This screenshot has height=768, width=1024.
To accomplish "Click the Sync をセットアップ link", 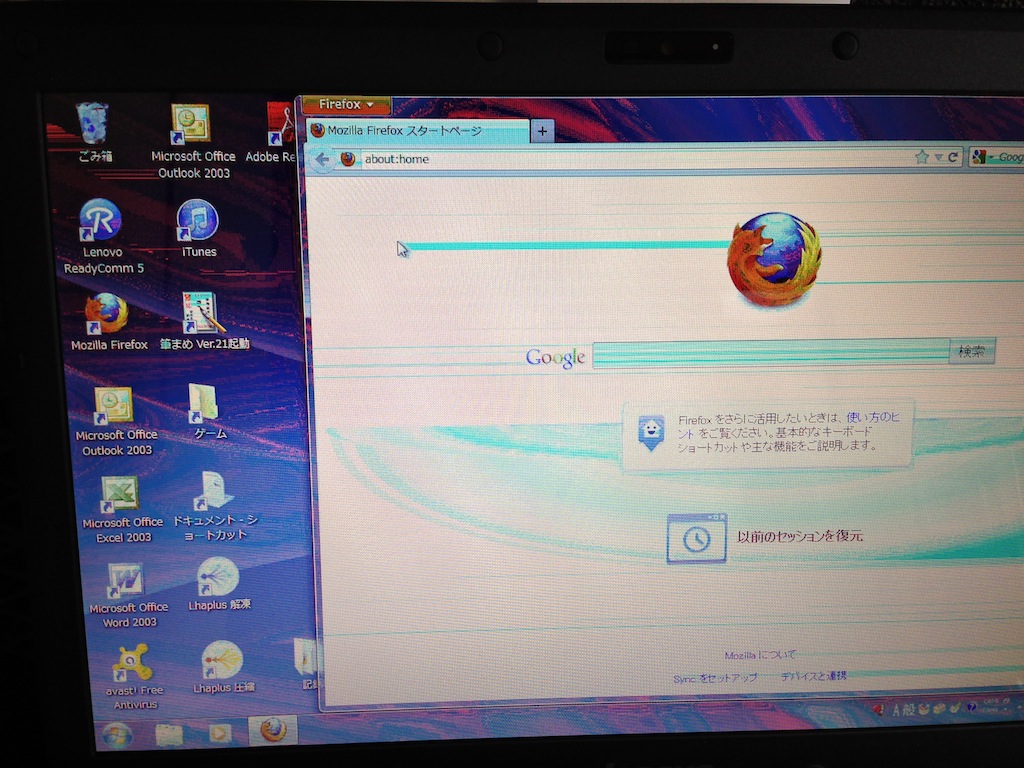I will 715,678.
